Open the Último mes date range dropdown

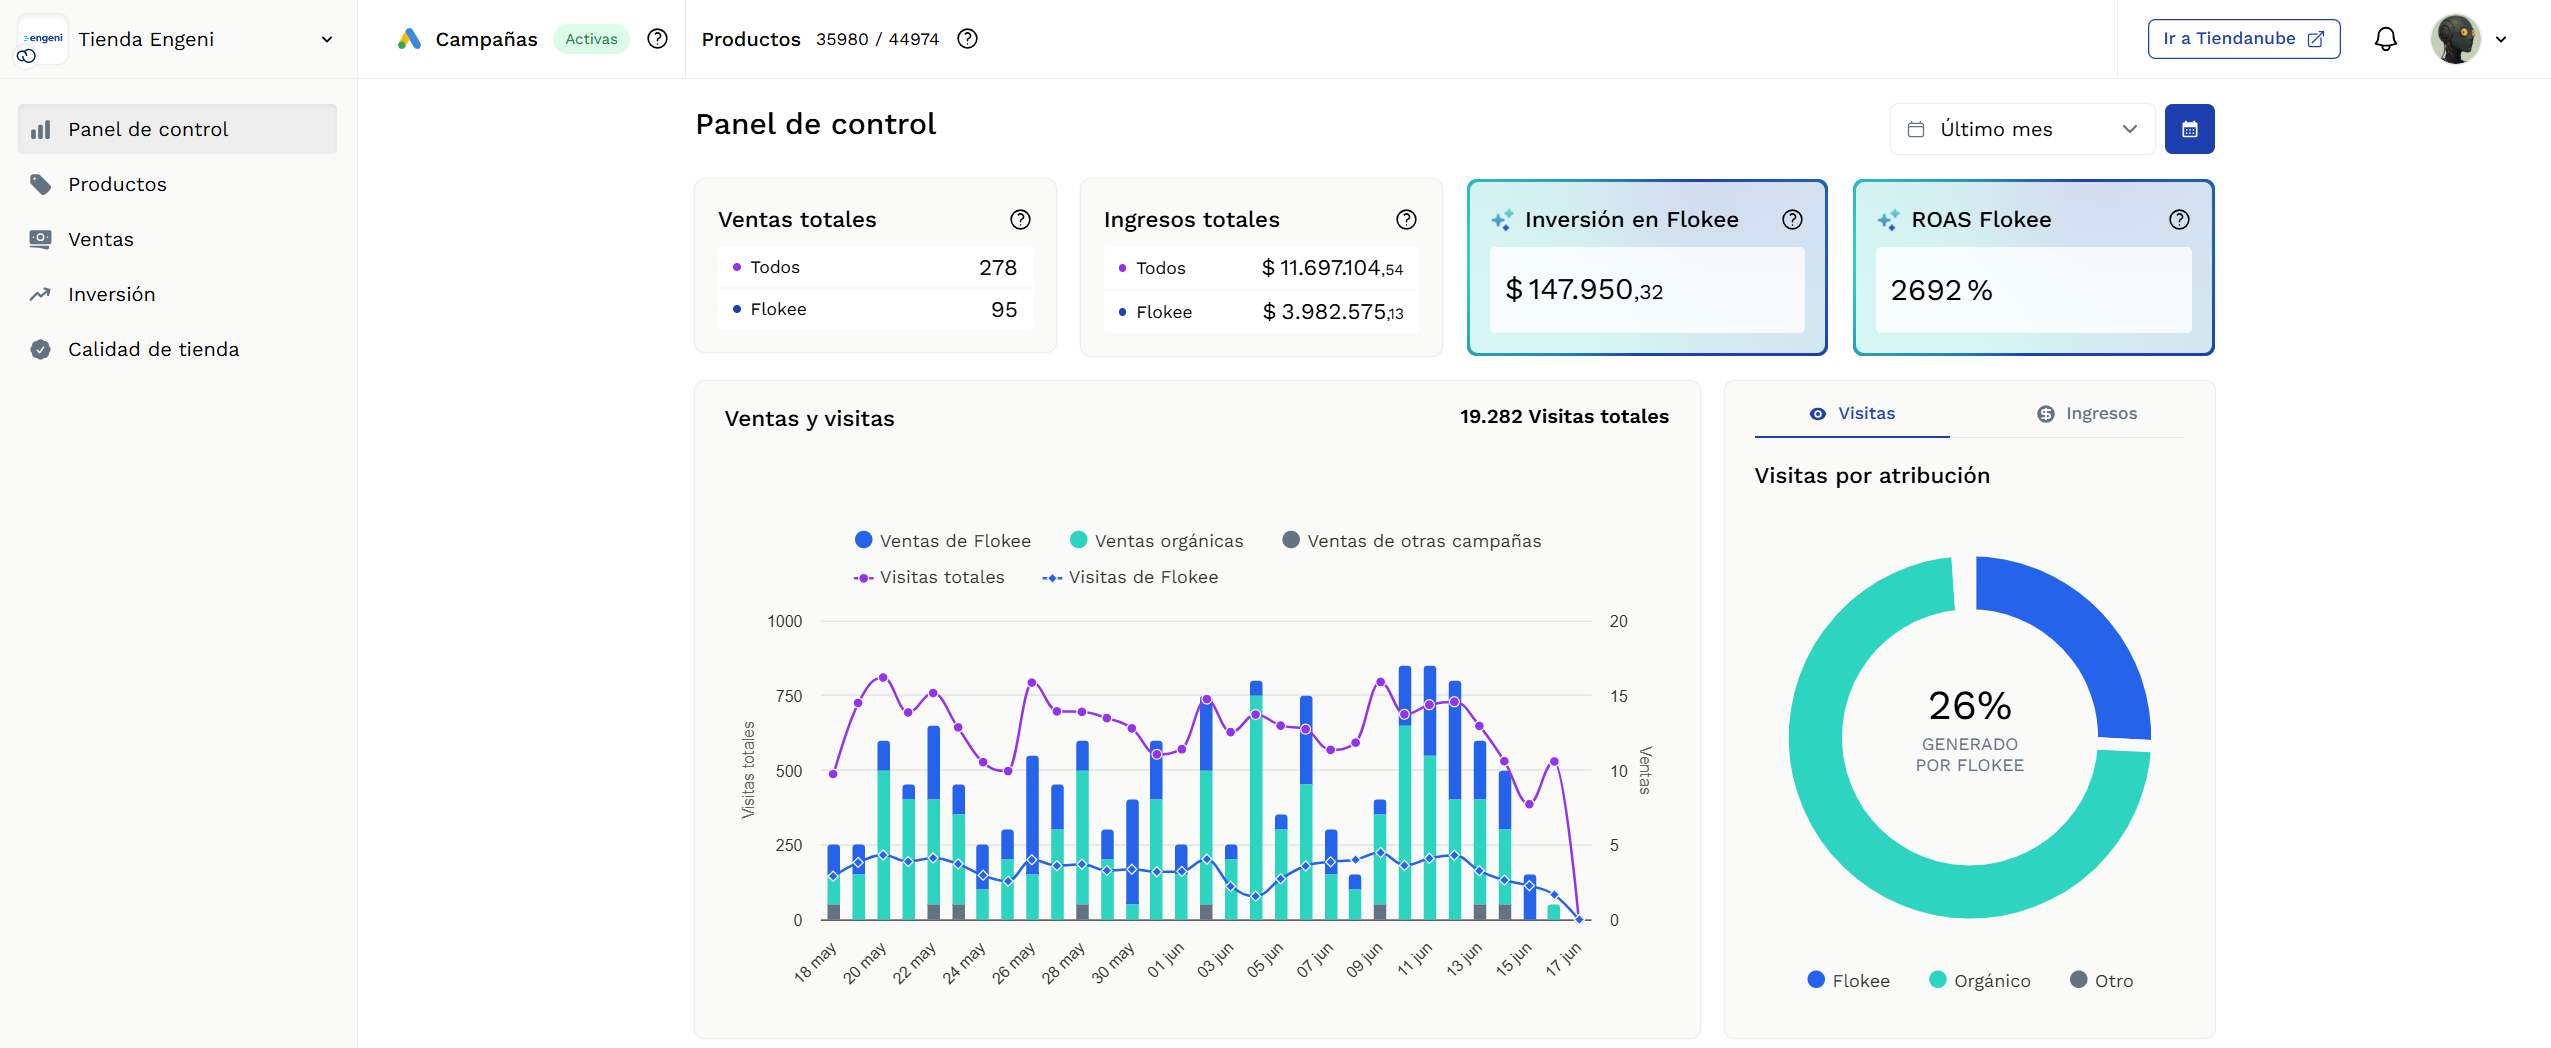coord(2022,129)
